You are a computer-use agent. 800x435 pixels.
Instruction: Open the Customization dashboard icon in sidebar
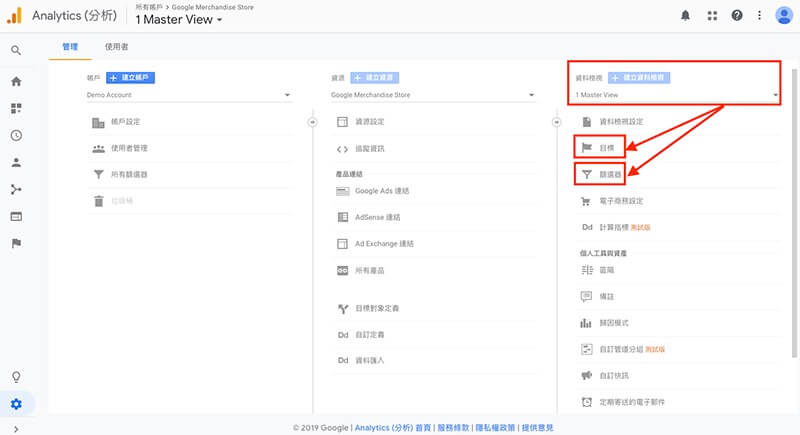coord(16,109)
